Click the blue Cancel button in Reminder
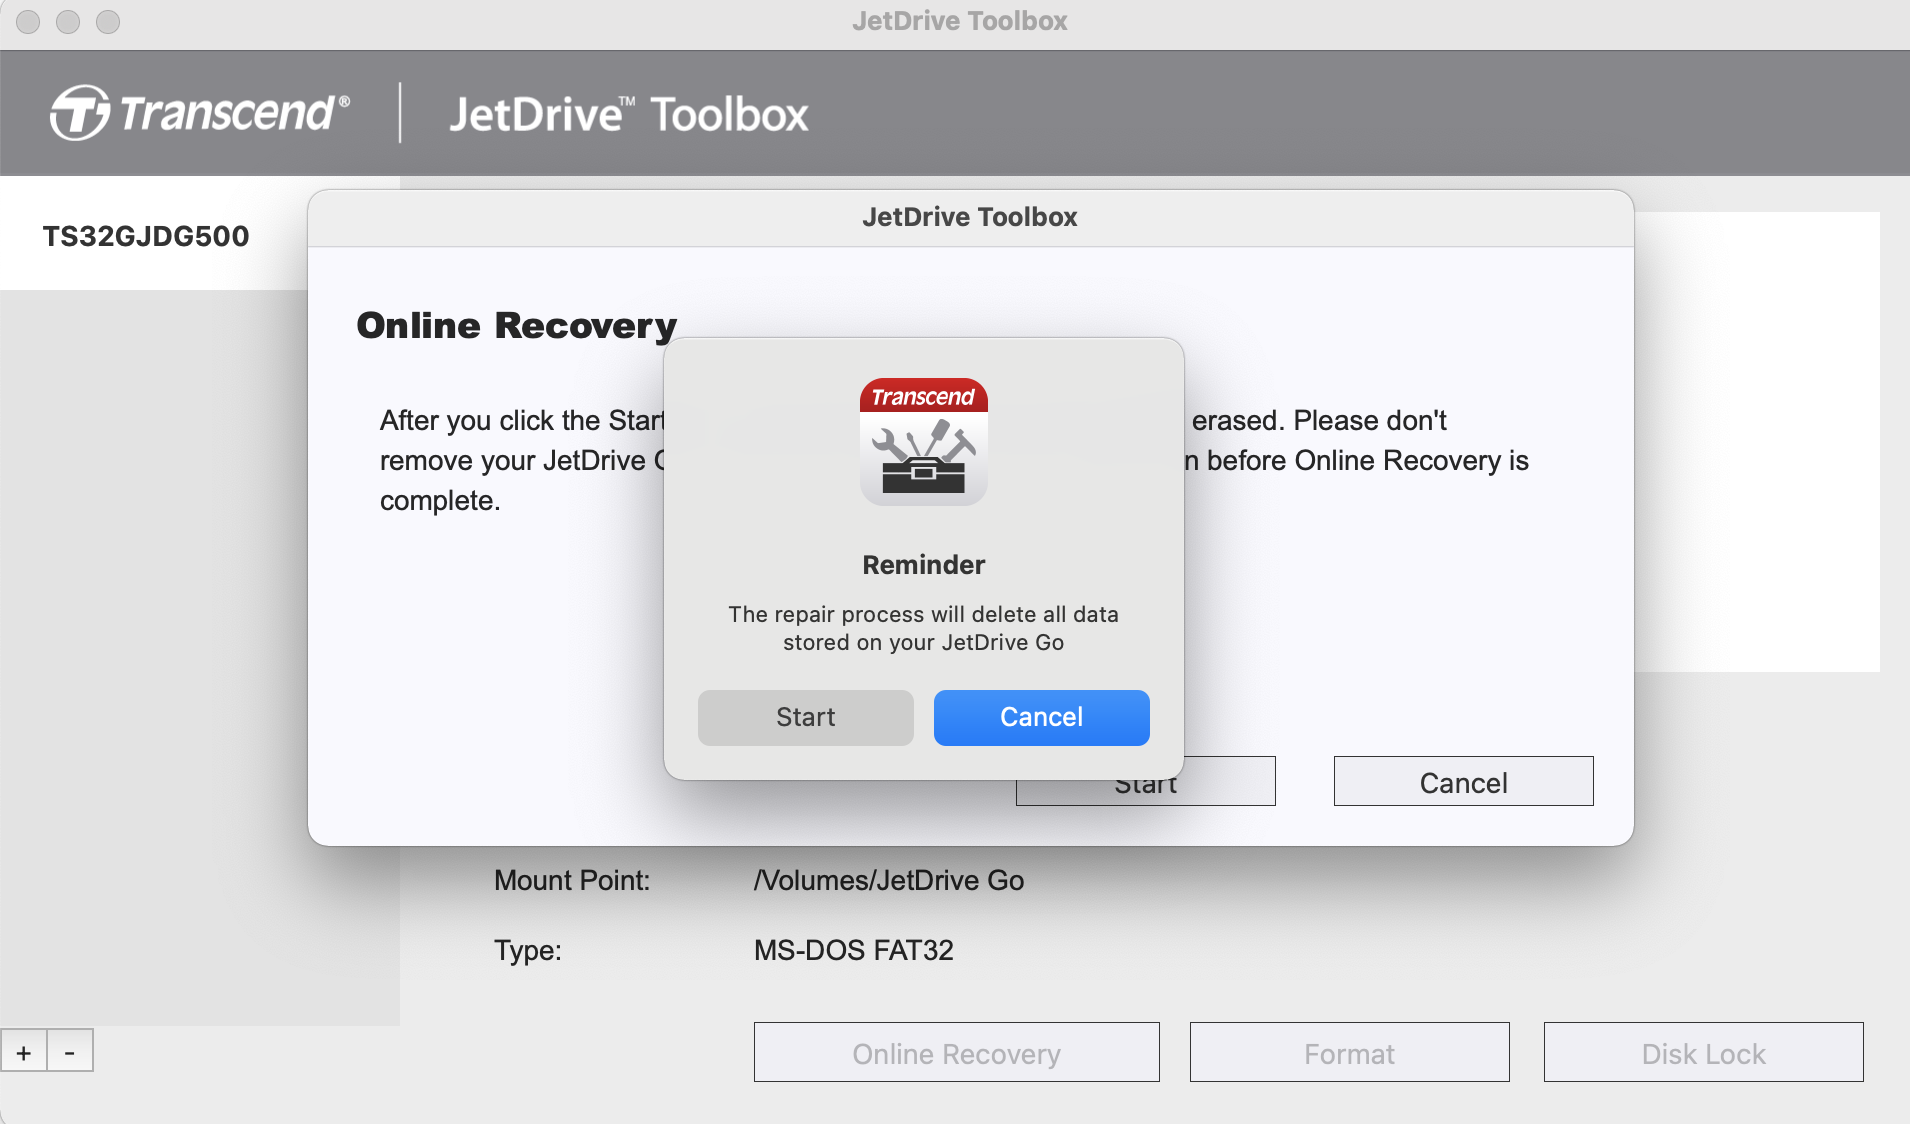Image resolution: width=1910 pixels, height=1124 pixels. [1041, 717]
